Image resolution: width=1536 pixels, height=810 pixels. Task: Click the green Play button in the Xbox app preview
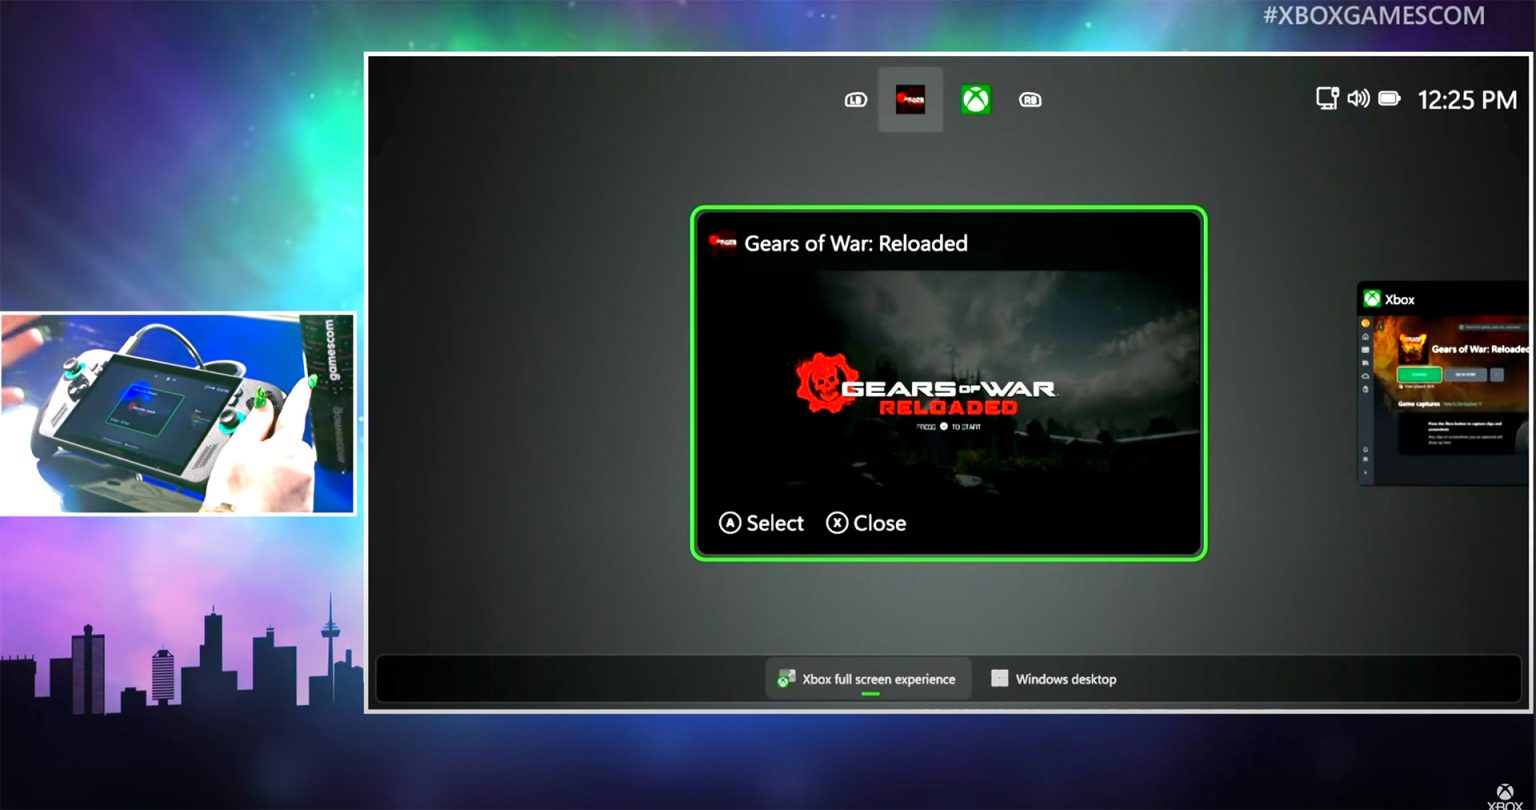pos(1419,375)
